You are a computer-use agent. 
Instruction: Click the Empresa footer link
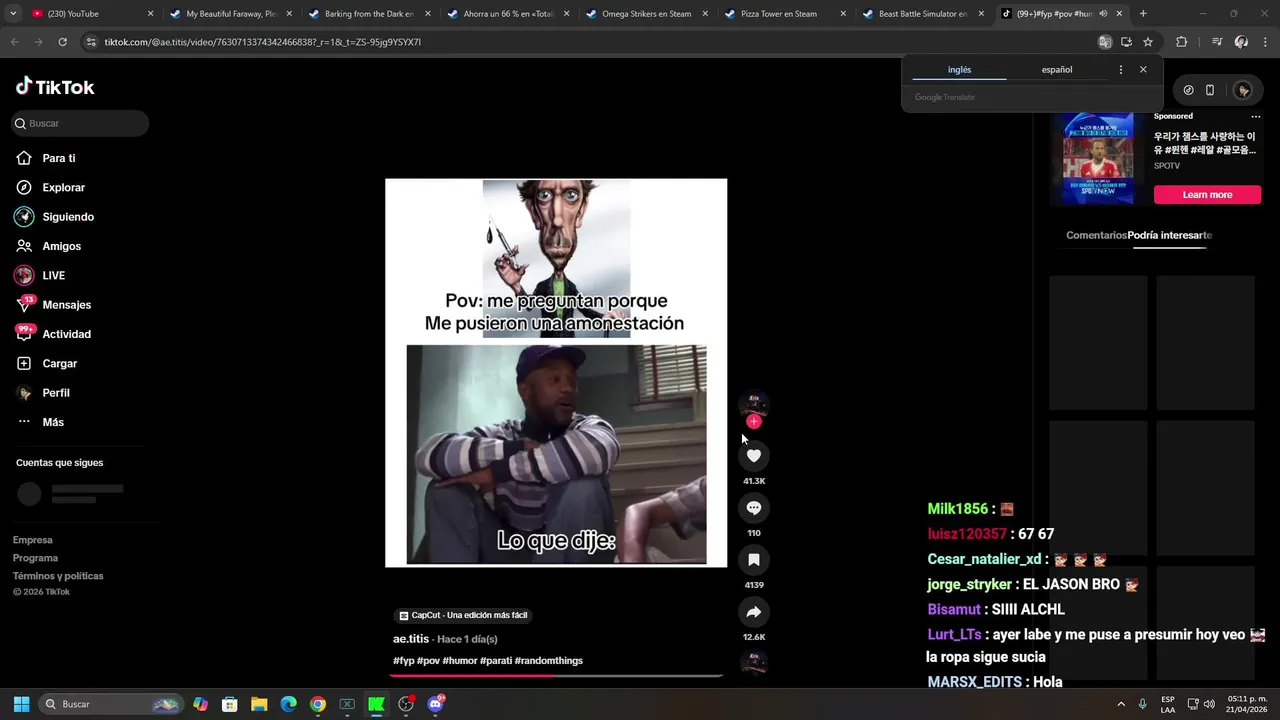tap(32, 540)
